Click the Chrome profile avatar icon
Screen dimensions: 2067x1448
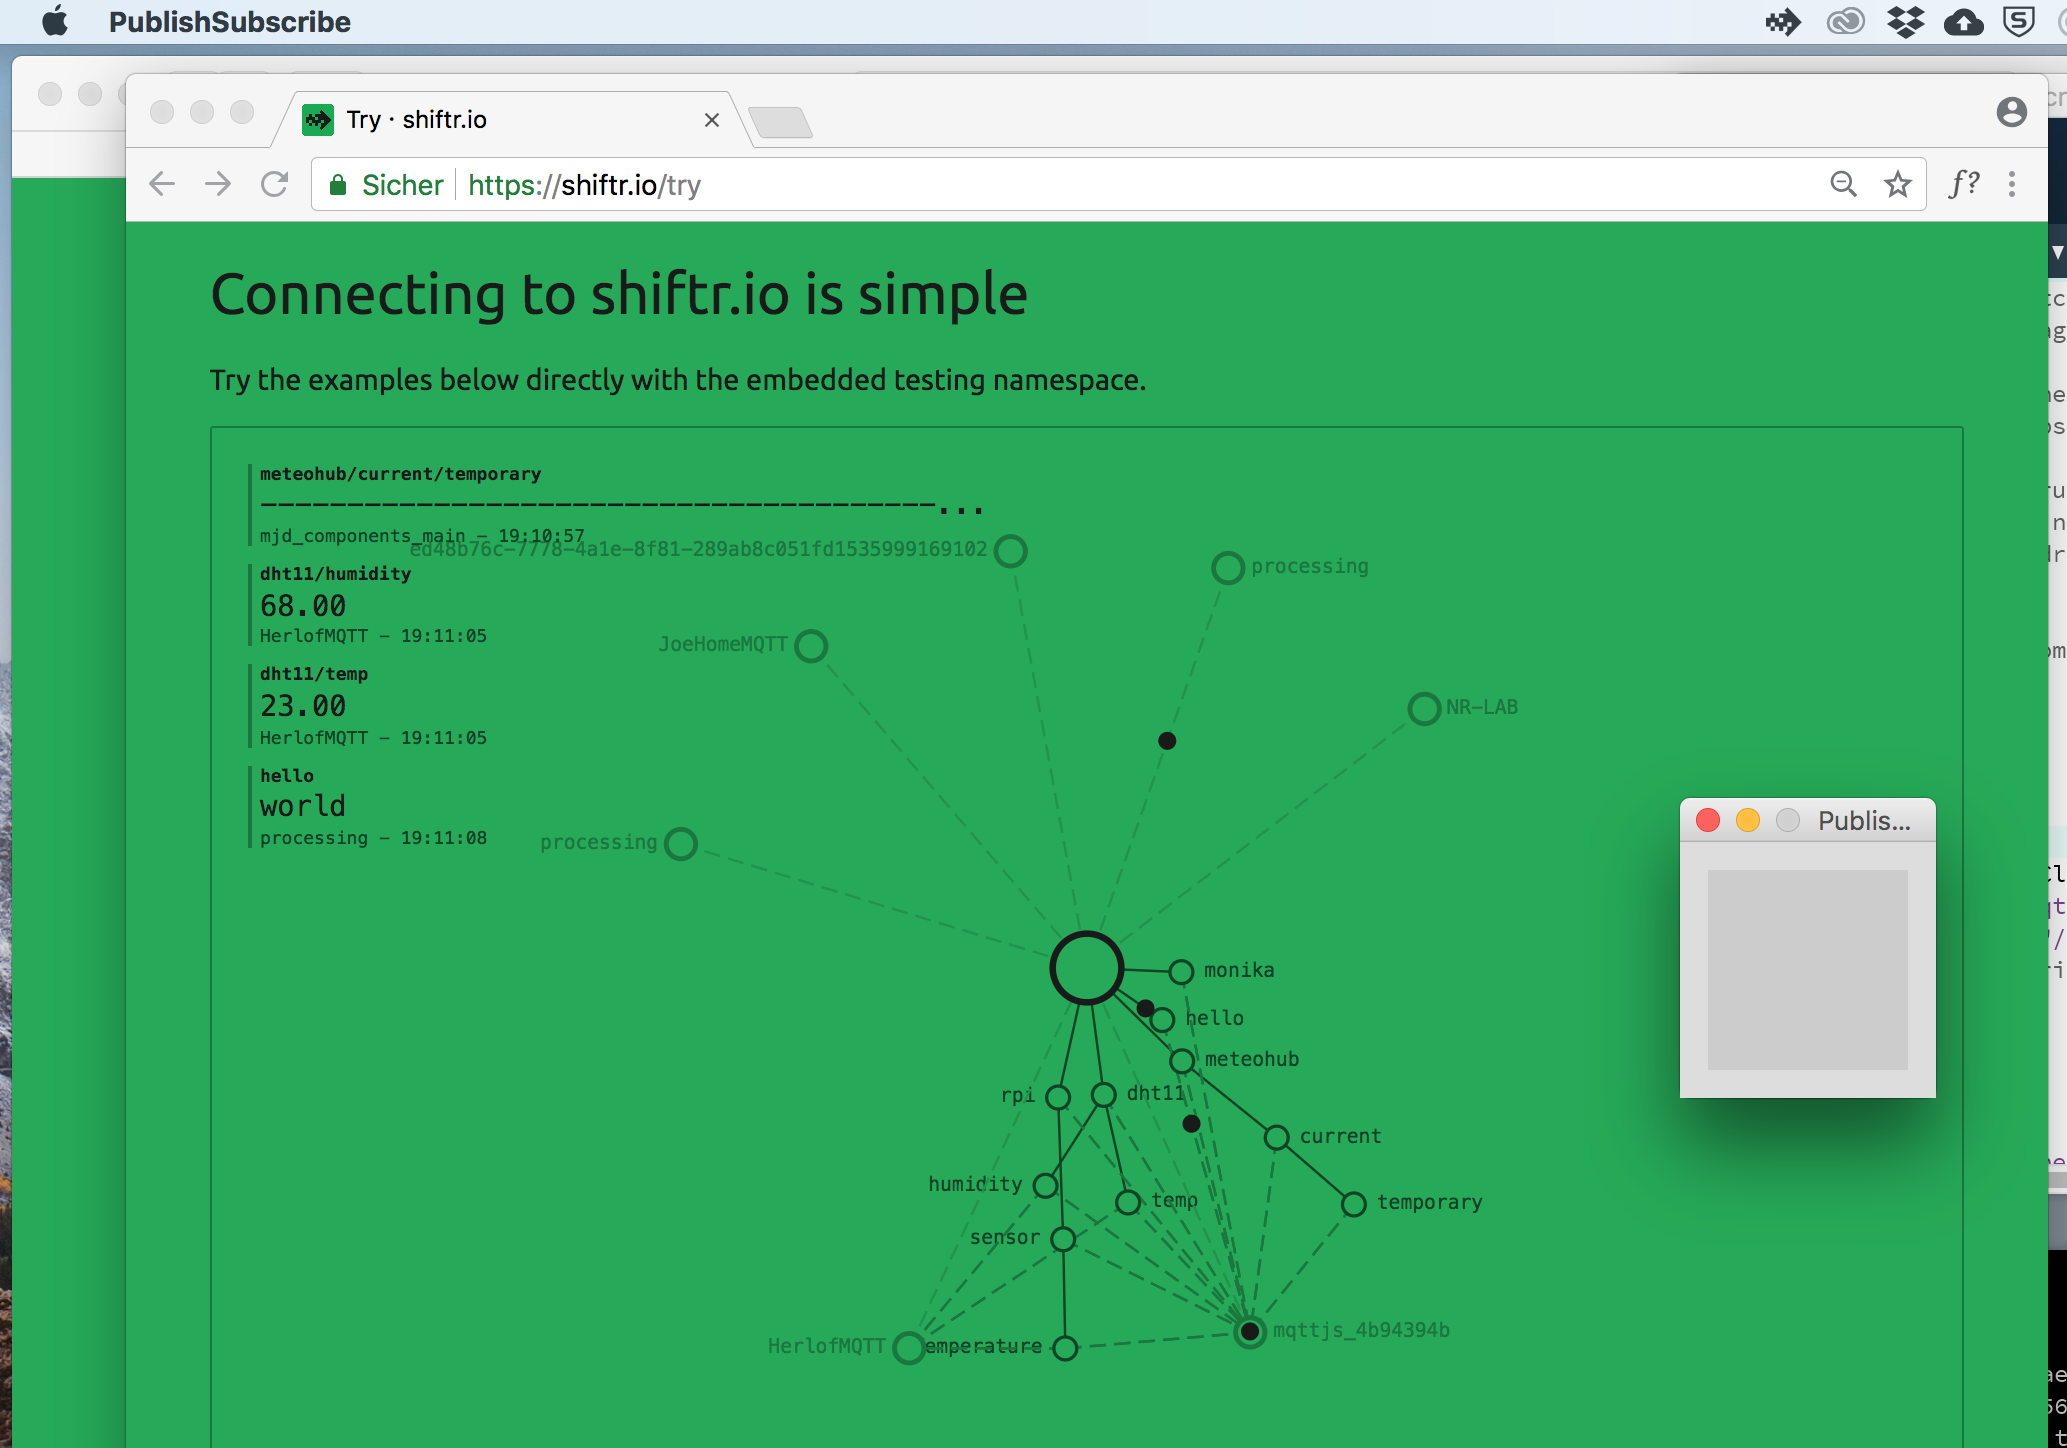(x=2011, y=112)
